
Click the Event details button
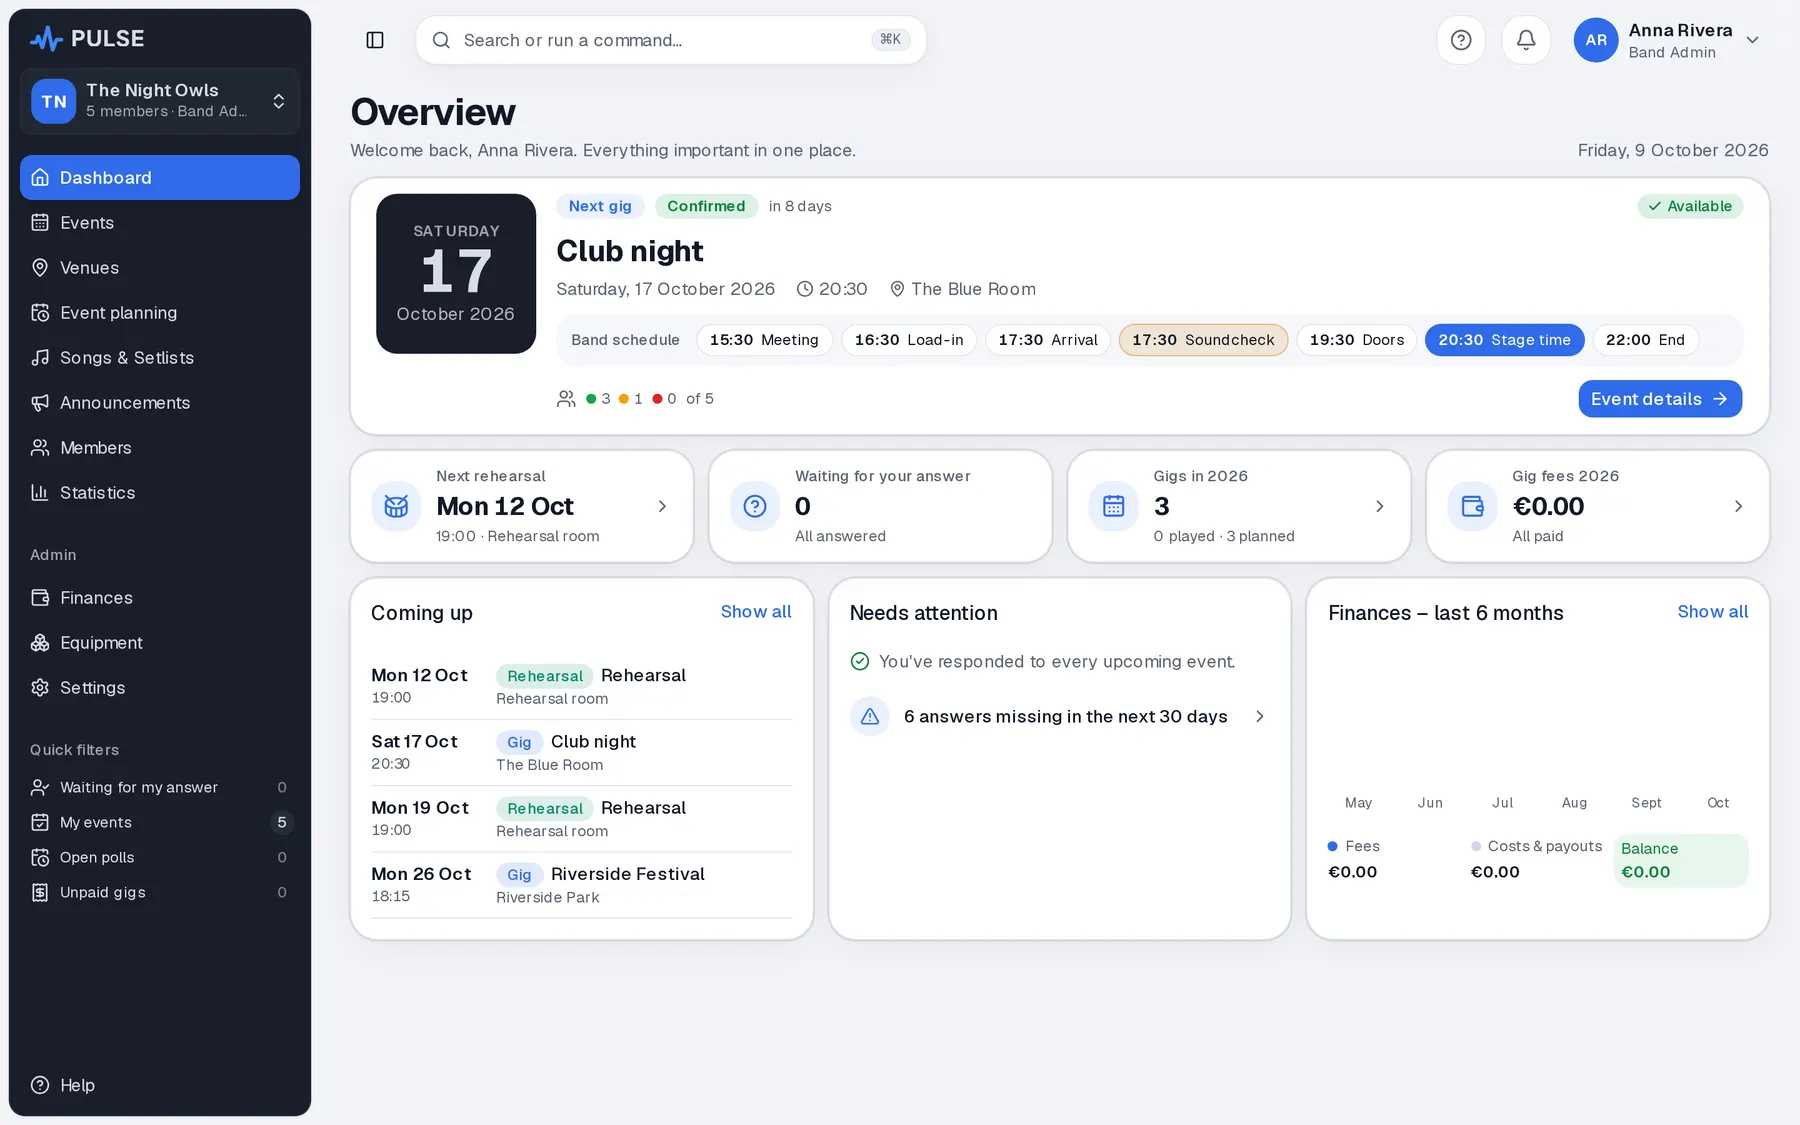pos(1660,399)
